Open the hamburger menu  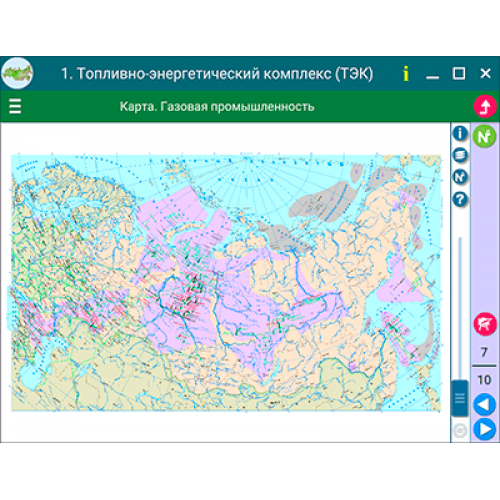(x=15, y=106)
